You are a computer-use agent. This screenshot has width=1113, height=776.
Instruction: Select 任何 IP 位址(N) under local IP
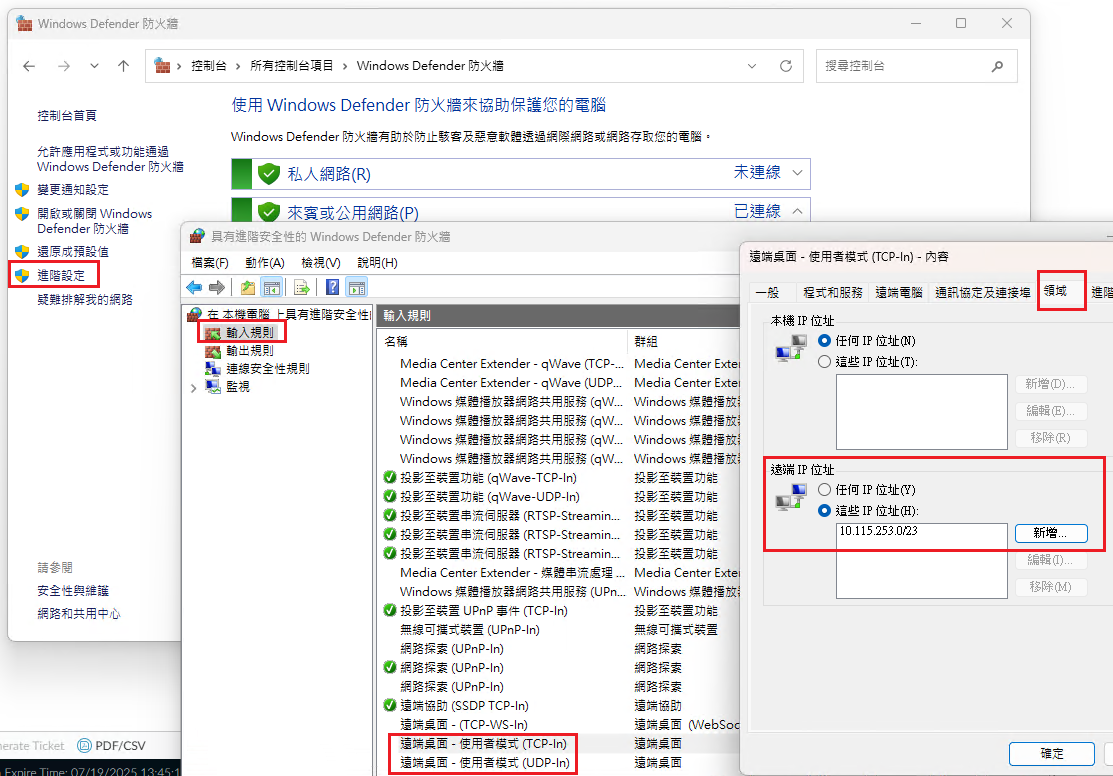825,341
